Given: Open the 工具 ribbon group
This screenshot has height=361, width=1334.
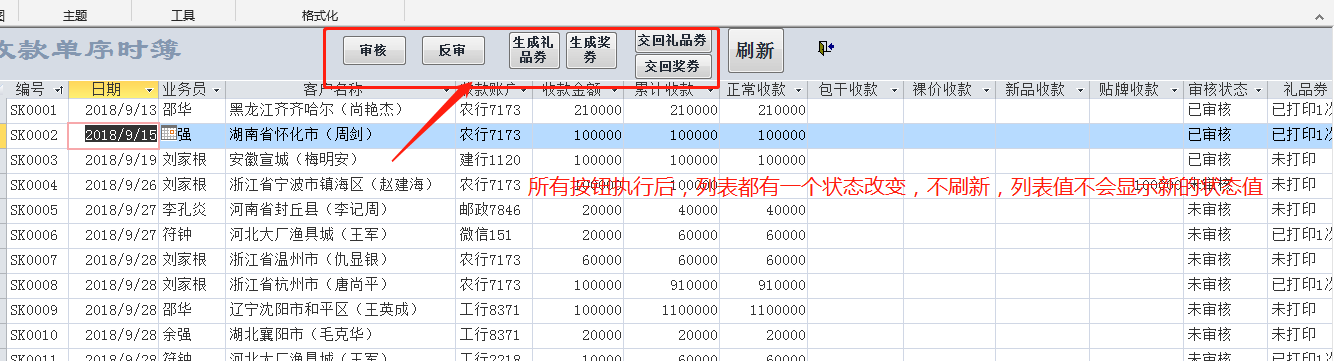Looking at the screenshot, I should (183, 16).
